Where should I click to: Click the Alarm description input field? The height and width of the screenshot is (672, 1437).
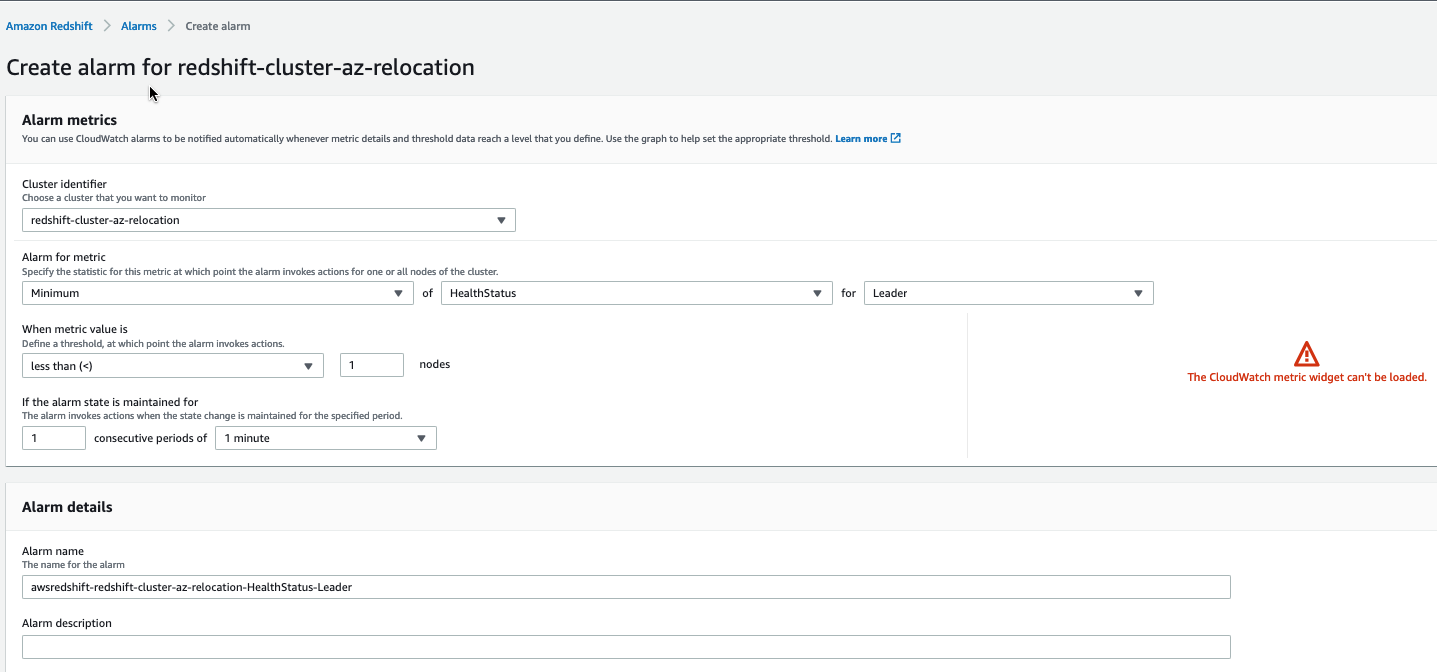[x=626, y=647]
